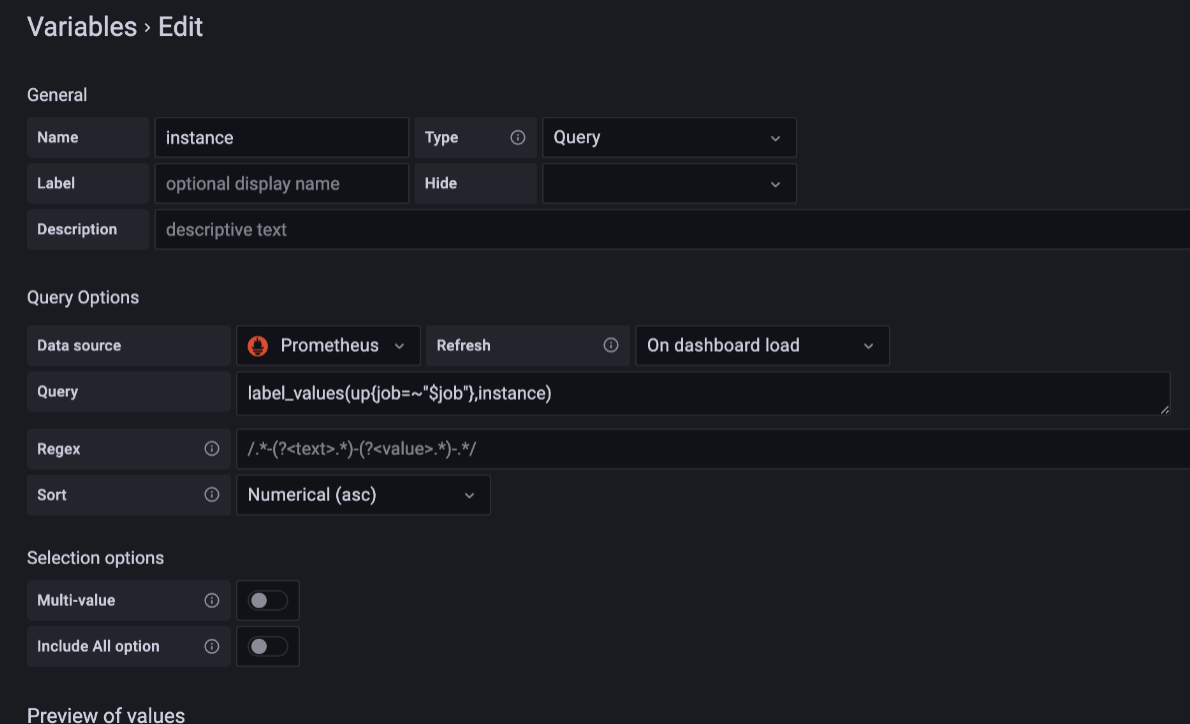The height and width of the screenshot is (724, 1190).
Task: Open the Hide dropdown
Action: [x=668, y=183]
